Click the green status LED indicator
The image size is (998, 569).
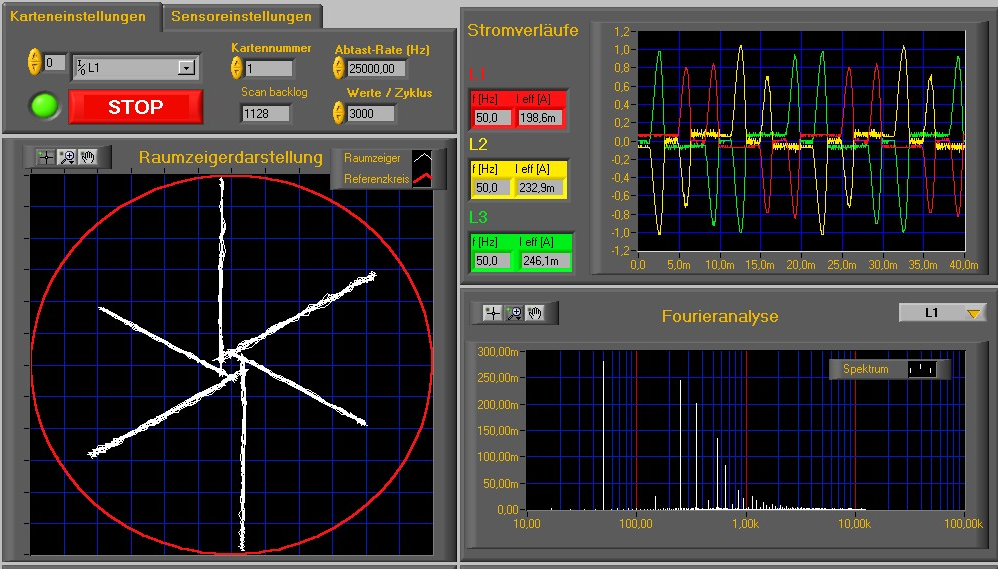[44, 106]
